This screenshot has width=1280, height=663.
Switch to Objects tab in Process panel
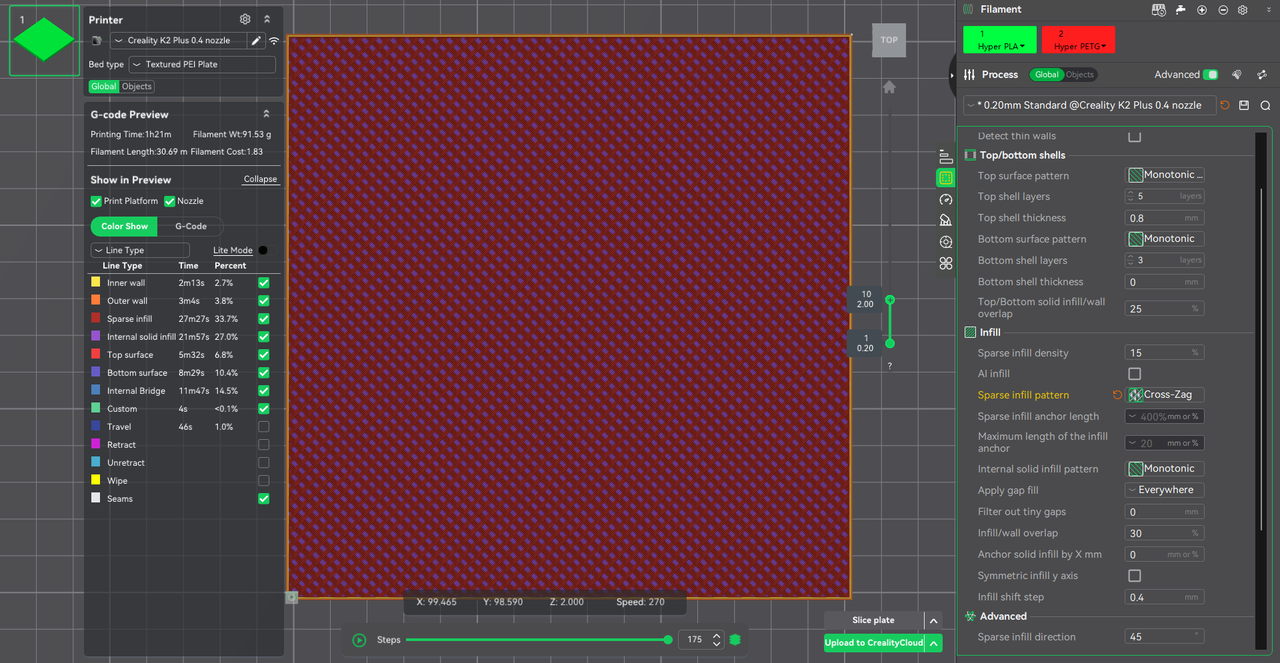click(1079, 75)
